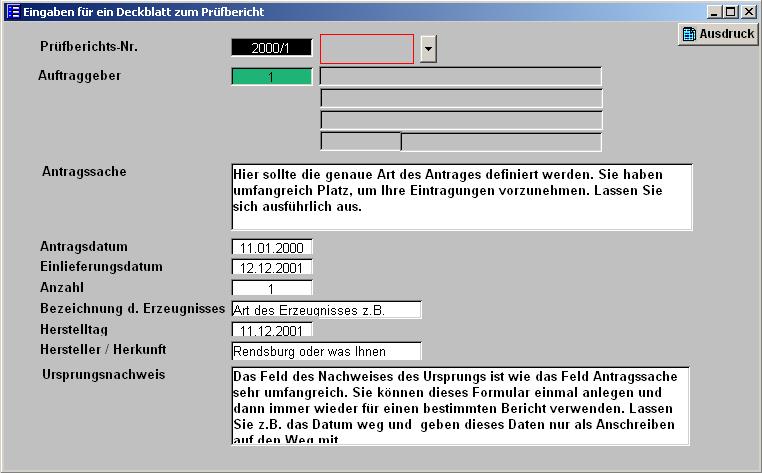This screenshot has height=473, width=762.
Task: Click the first Auftraggeber name line
Action: [x=460, y=76]
